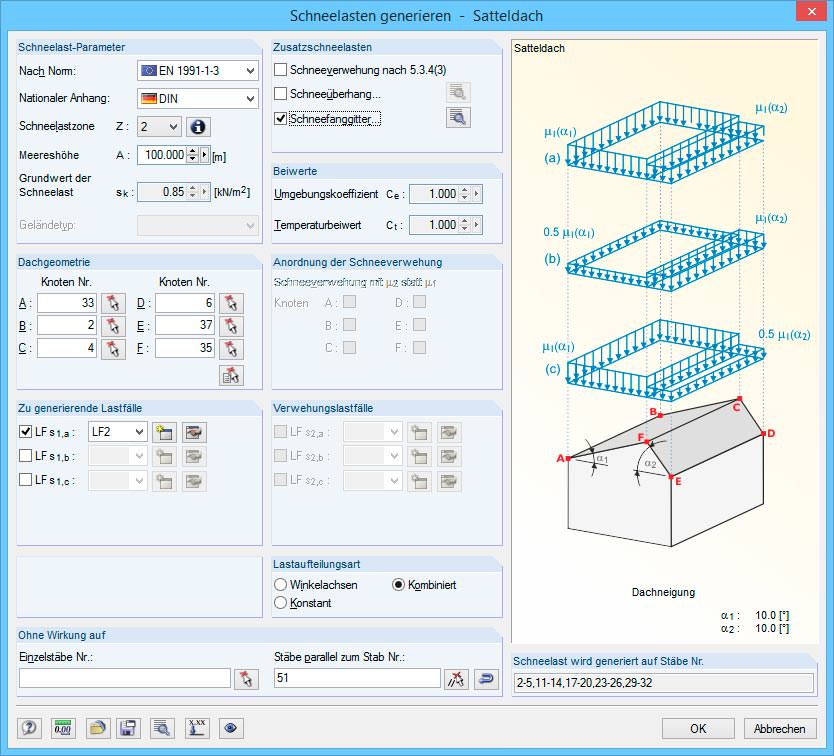The width and height of the screenshot is (834, 756).
Task: Click the Meereshöhe value field
Action: click(x=162, y=155)
